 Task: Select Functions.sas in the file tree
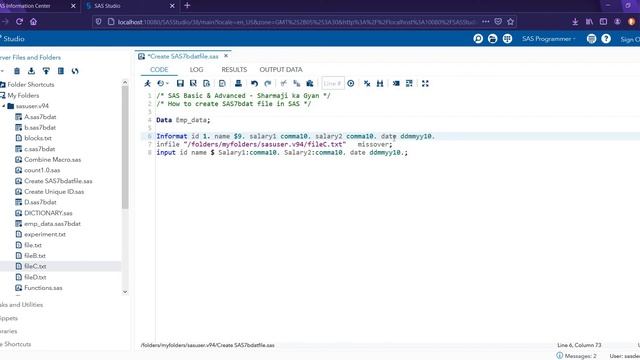pyautogui.click(x=43, y=288)
